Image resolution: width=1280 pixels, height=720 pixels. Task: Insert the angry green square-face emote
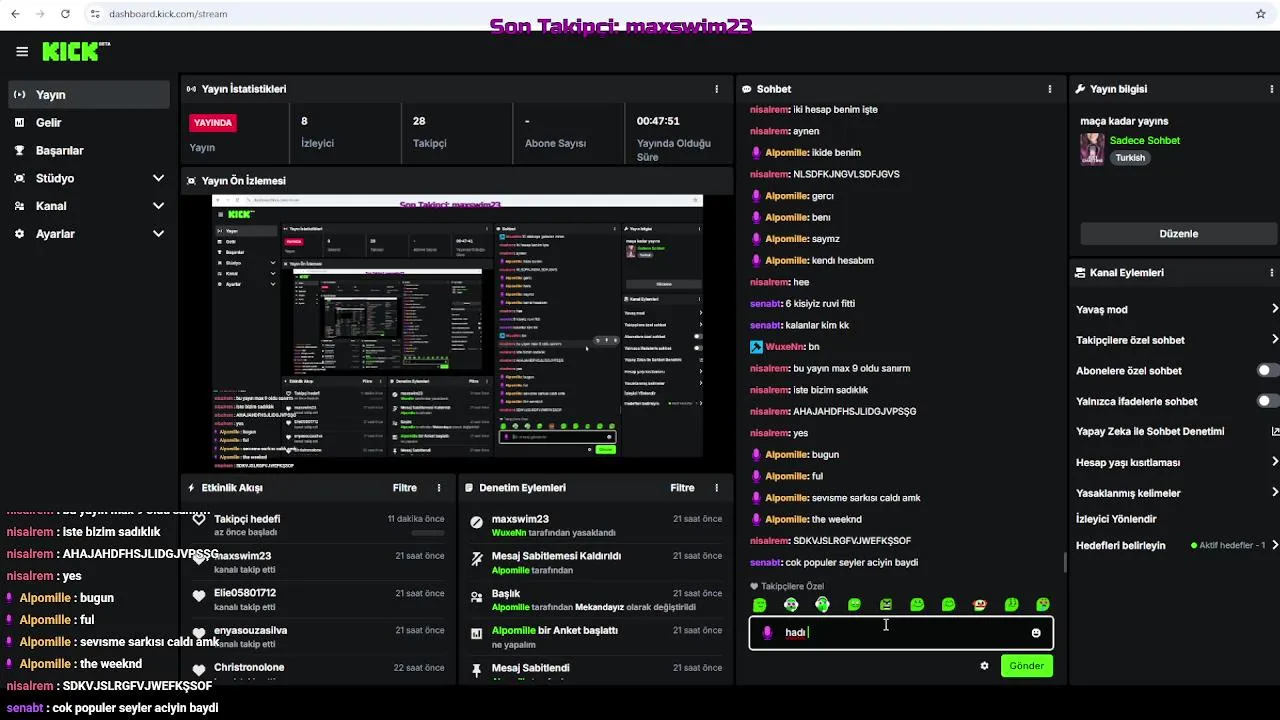(x=885, y=605)
